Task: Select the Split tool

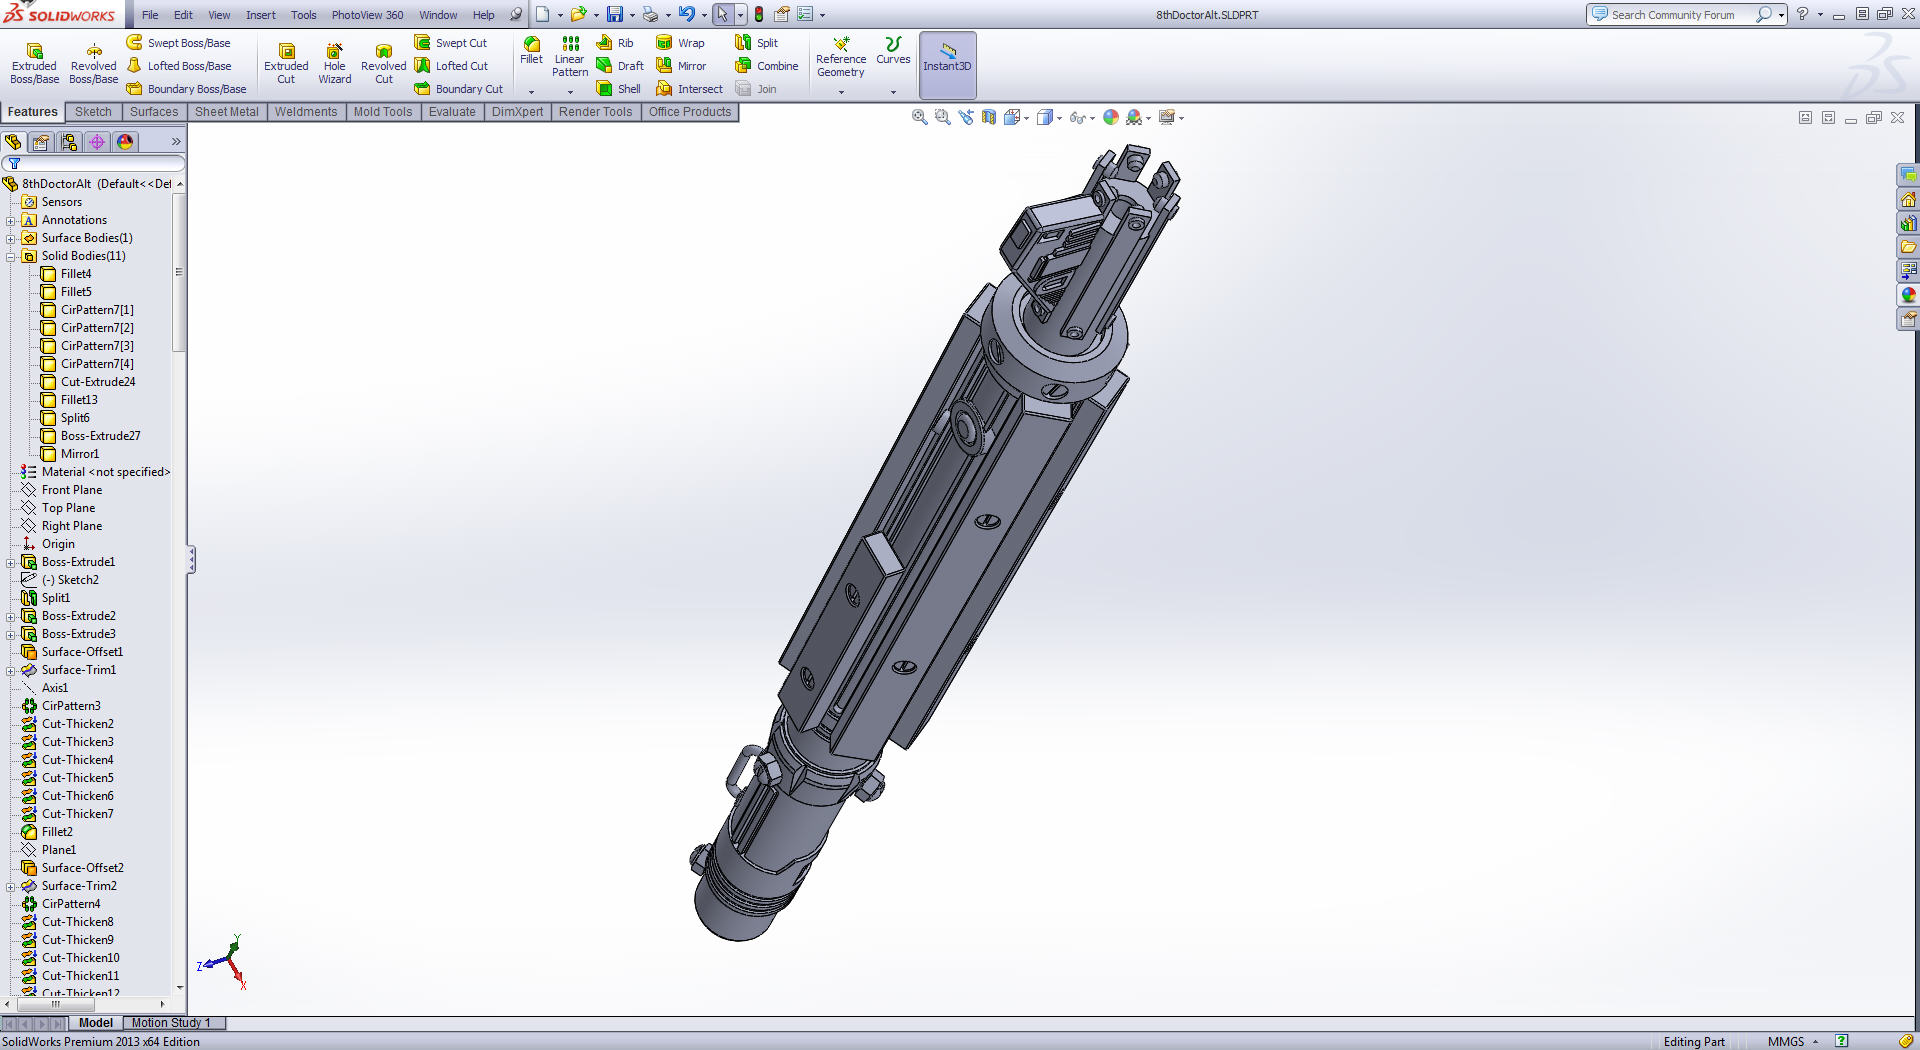Action: coord(756,43)
